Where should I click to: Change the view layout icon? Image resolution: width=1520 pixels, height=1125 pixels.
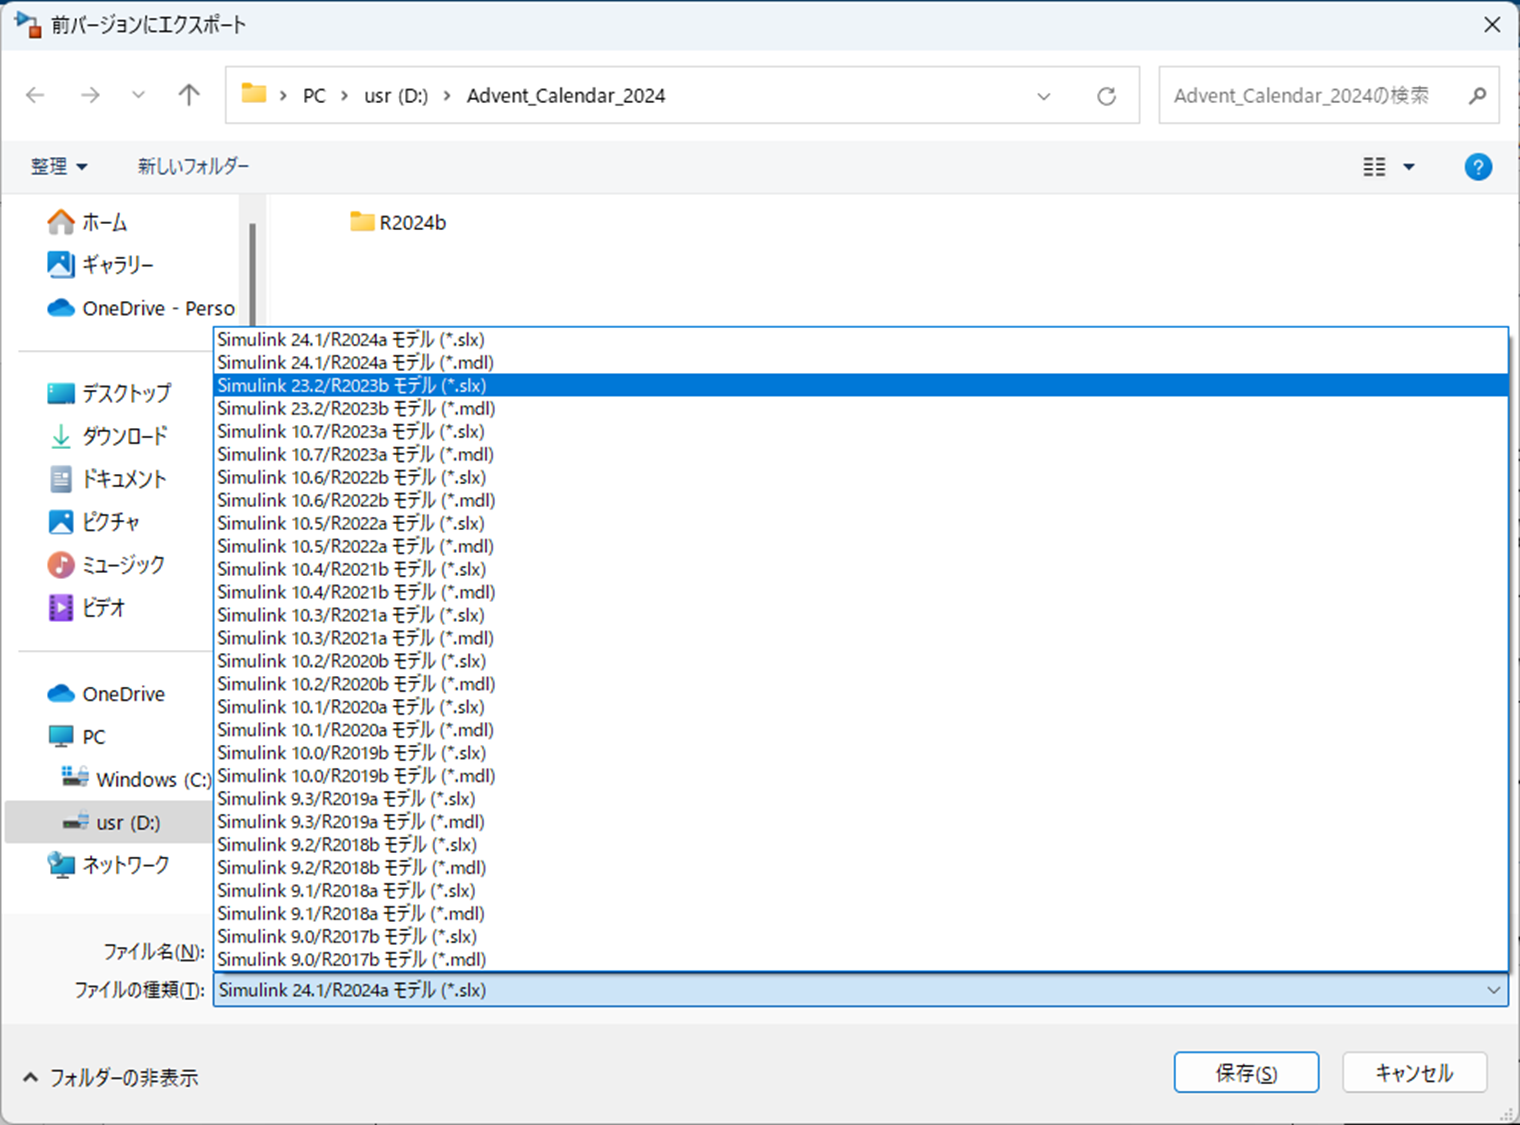1375,167
